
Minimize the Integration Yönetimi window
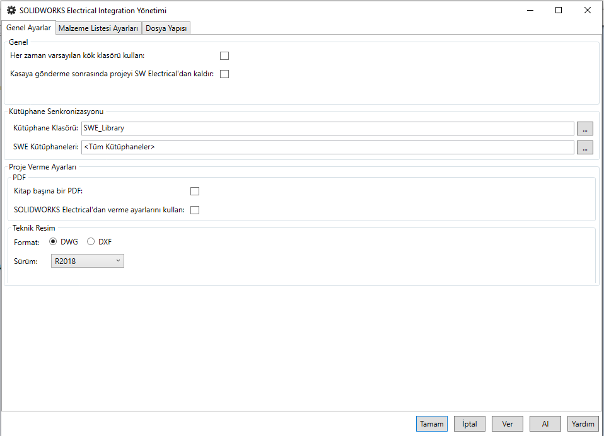(530, 10)
